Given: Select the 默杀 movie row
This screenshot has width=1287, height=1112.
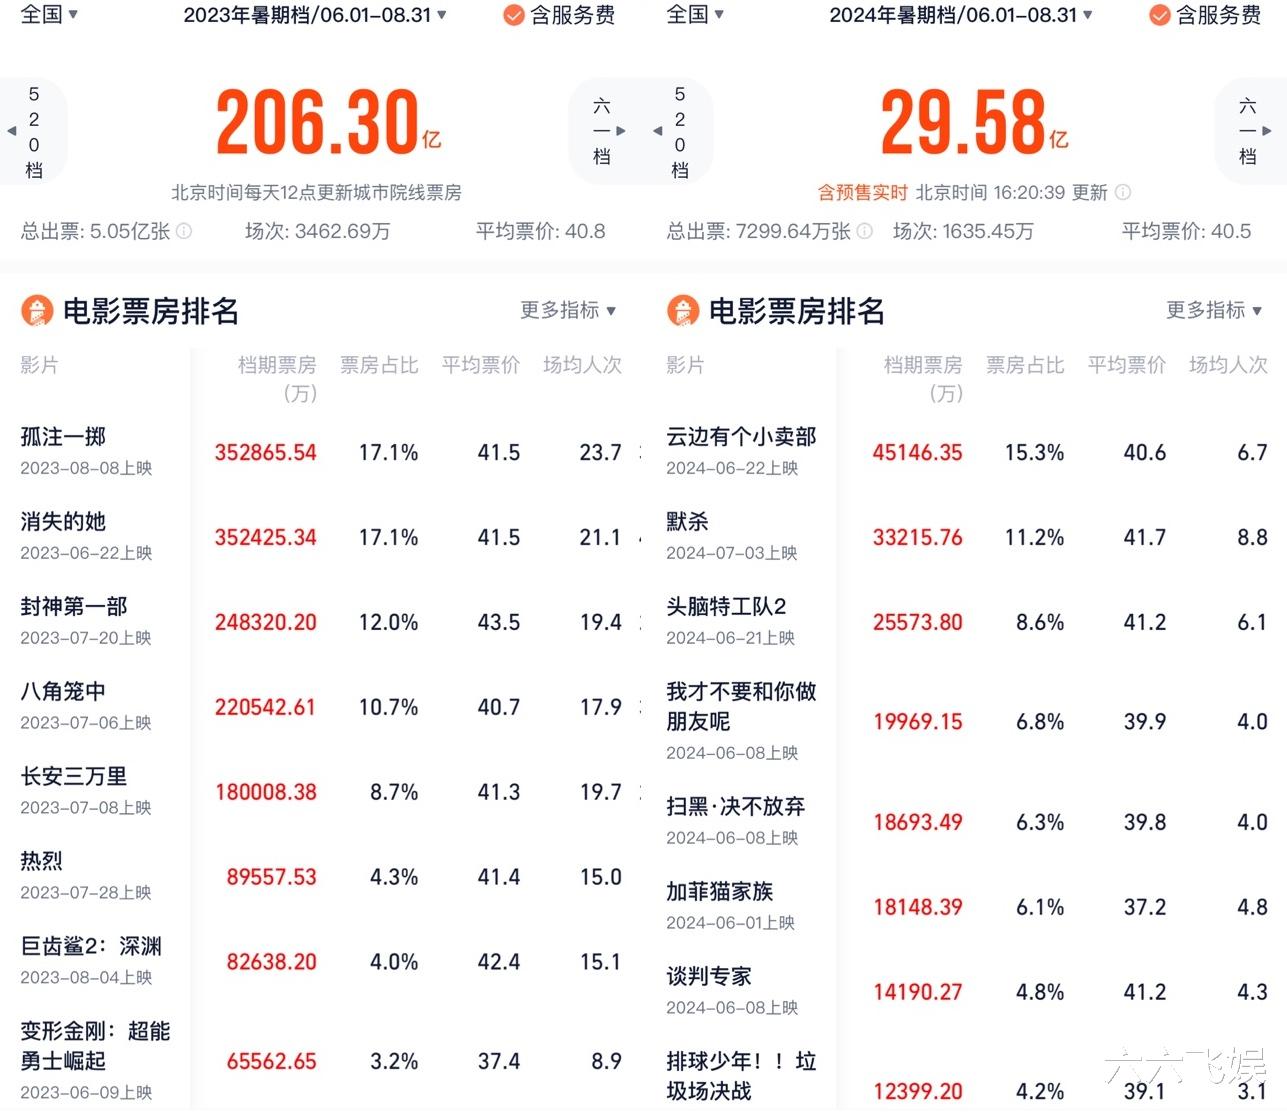Looking at the screenshot, I should click(966, 536).
